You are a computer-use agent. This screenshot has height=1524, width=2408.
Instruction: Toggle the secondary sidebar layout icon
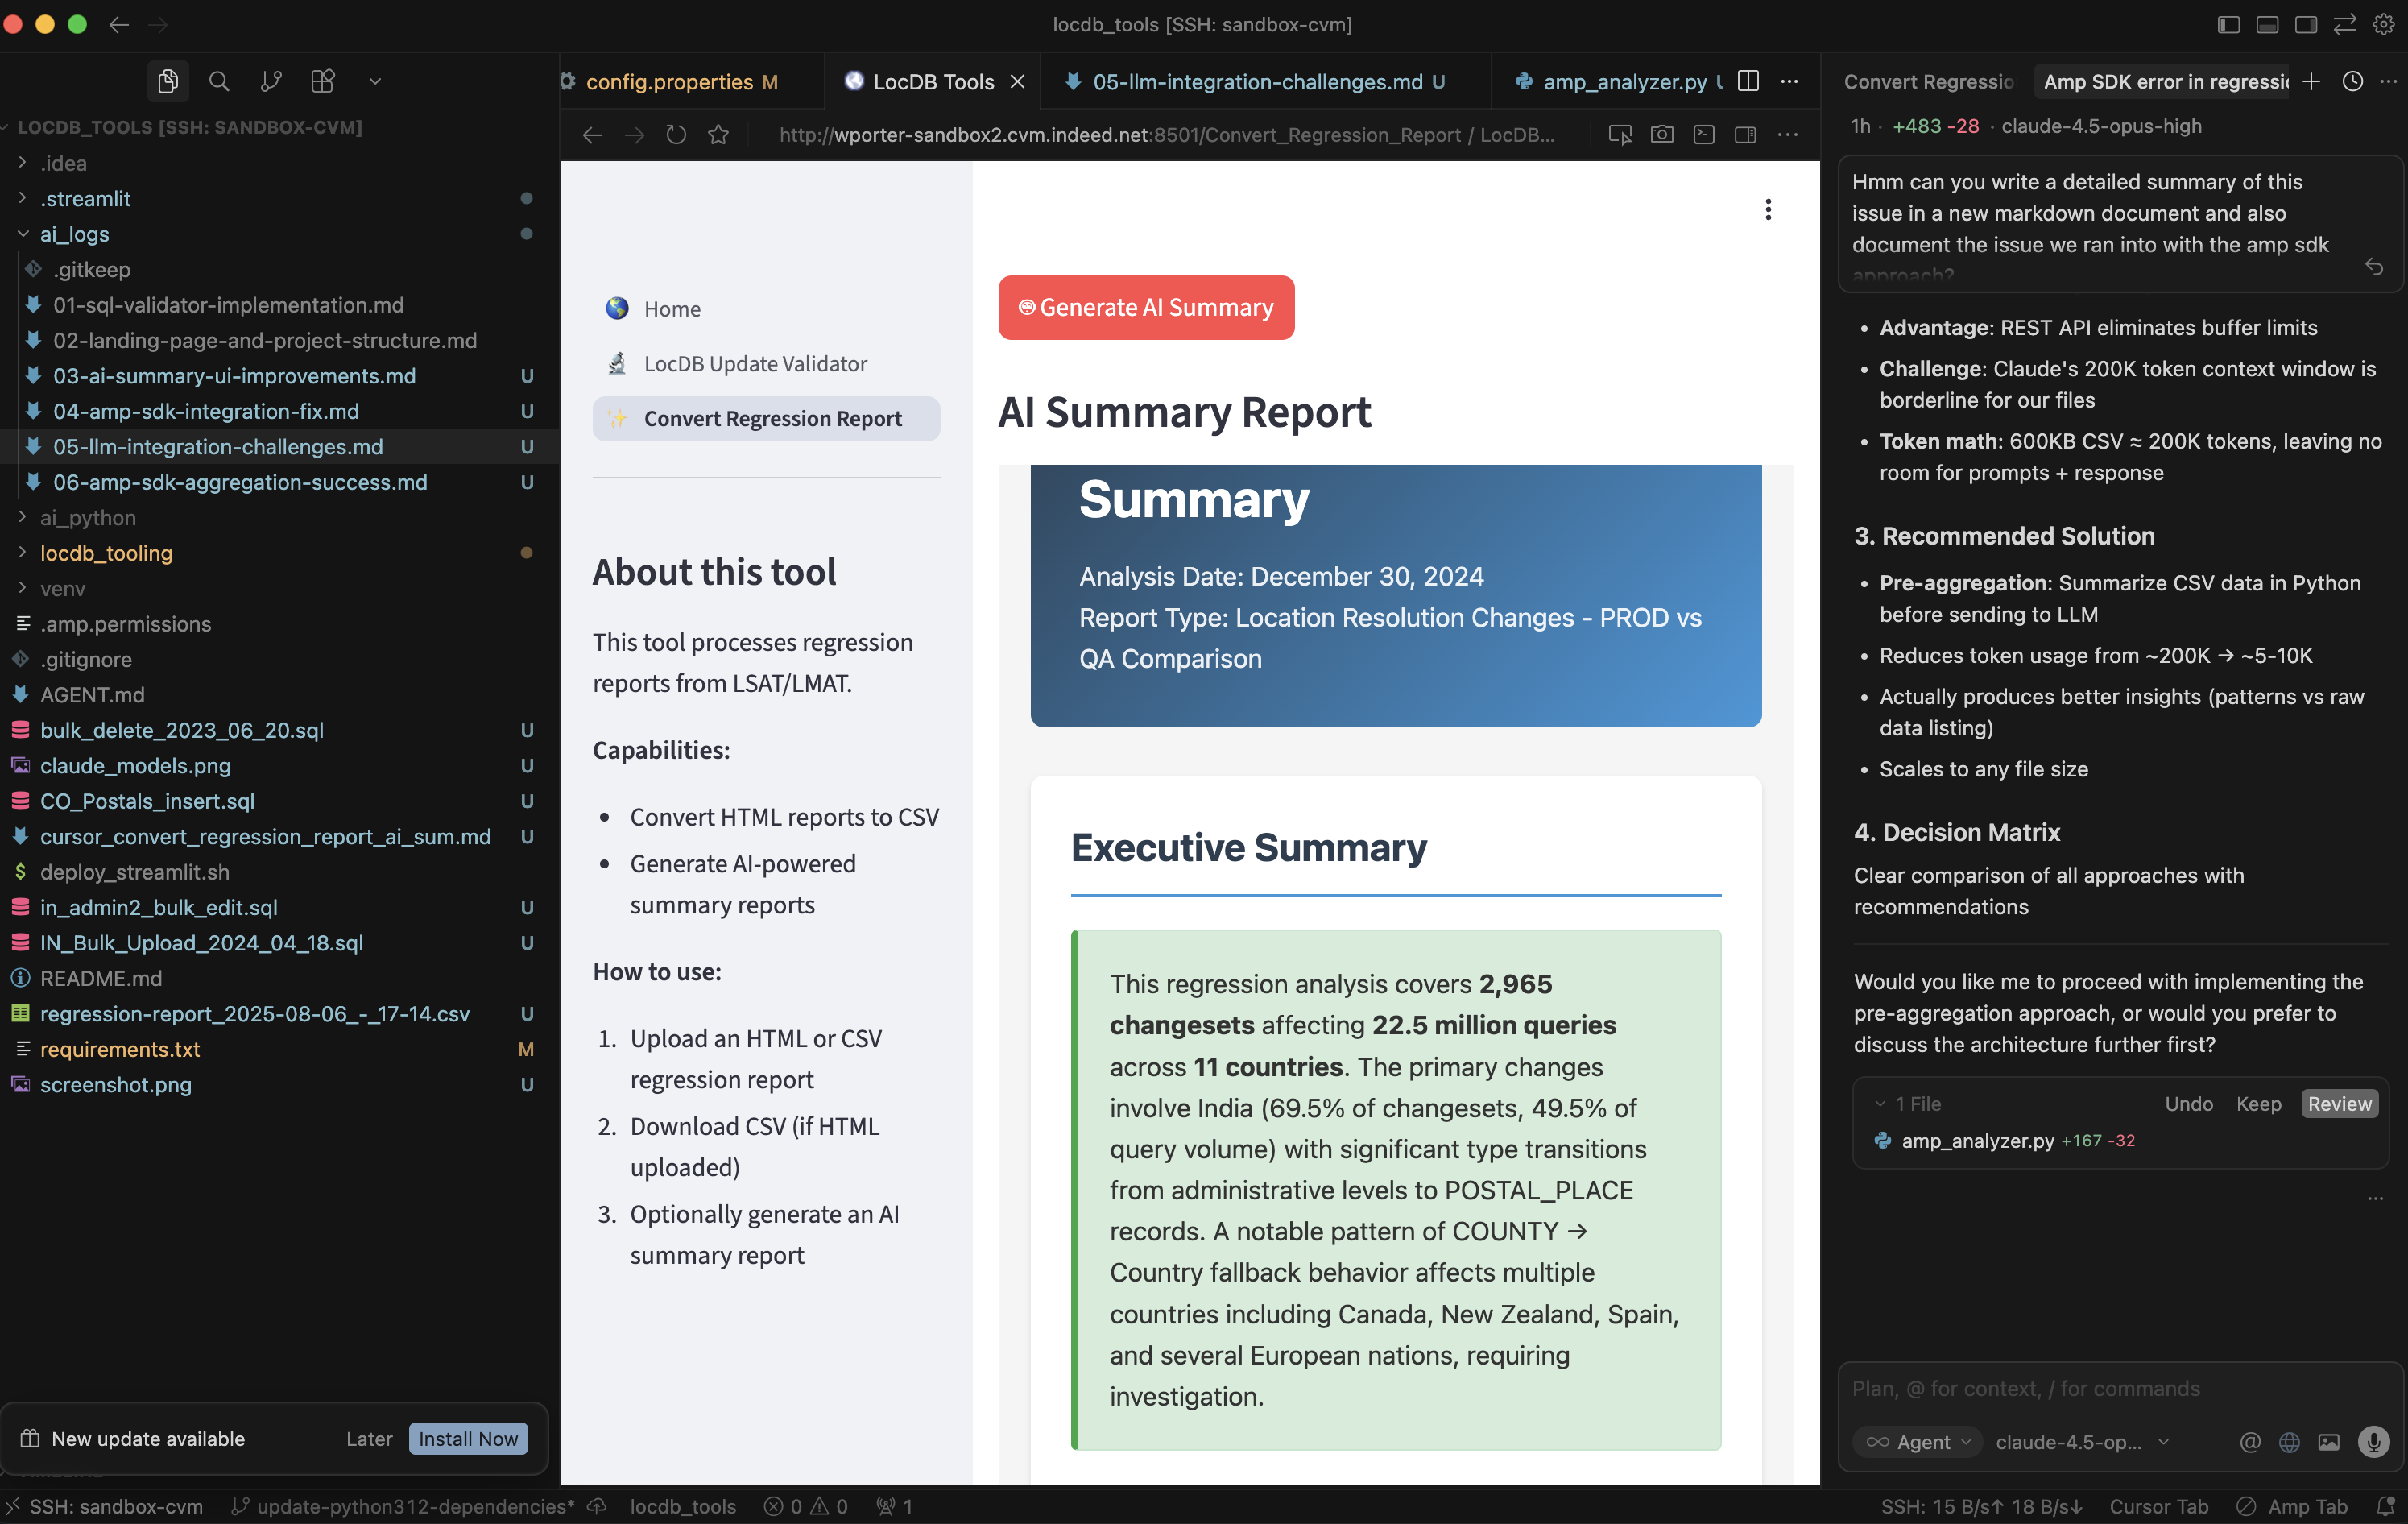[2306, 24]
